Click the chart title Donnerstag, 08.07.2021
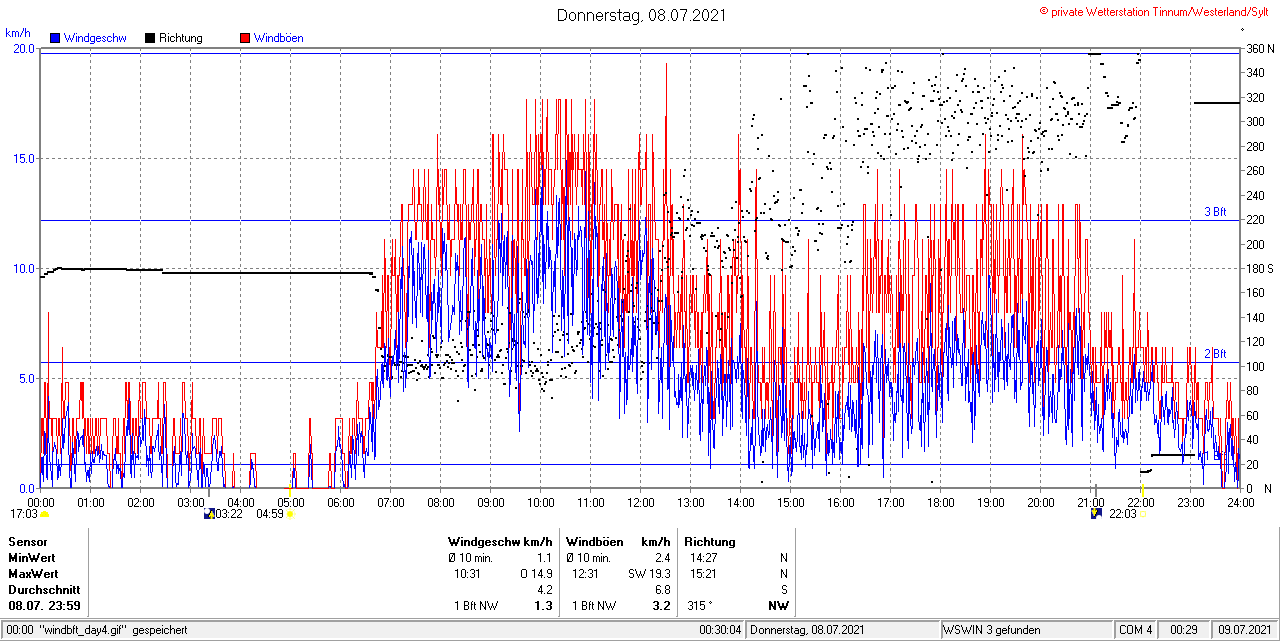1280x641 pixels. [x=641, y=15]
